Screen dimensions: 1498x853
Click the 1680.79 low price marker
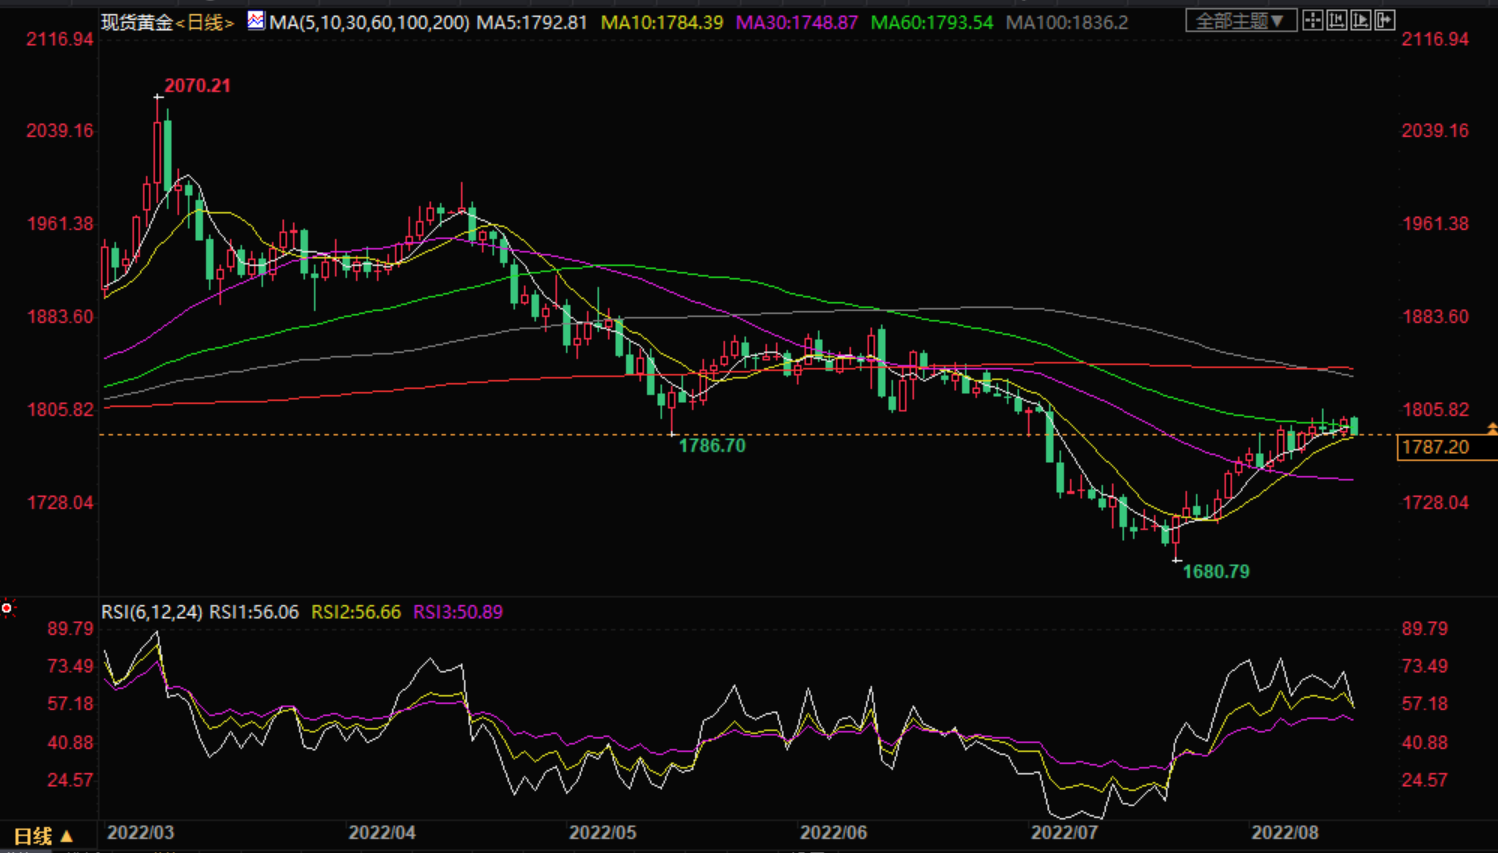pos(1215,572)
